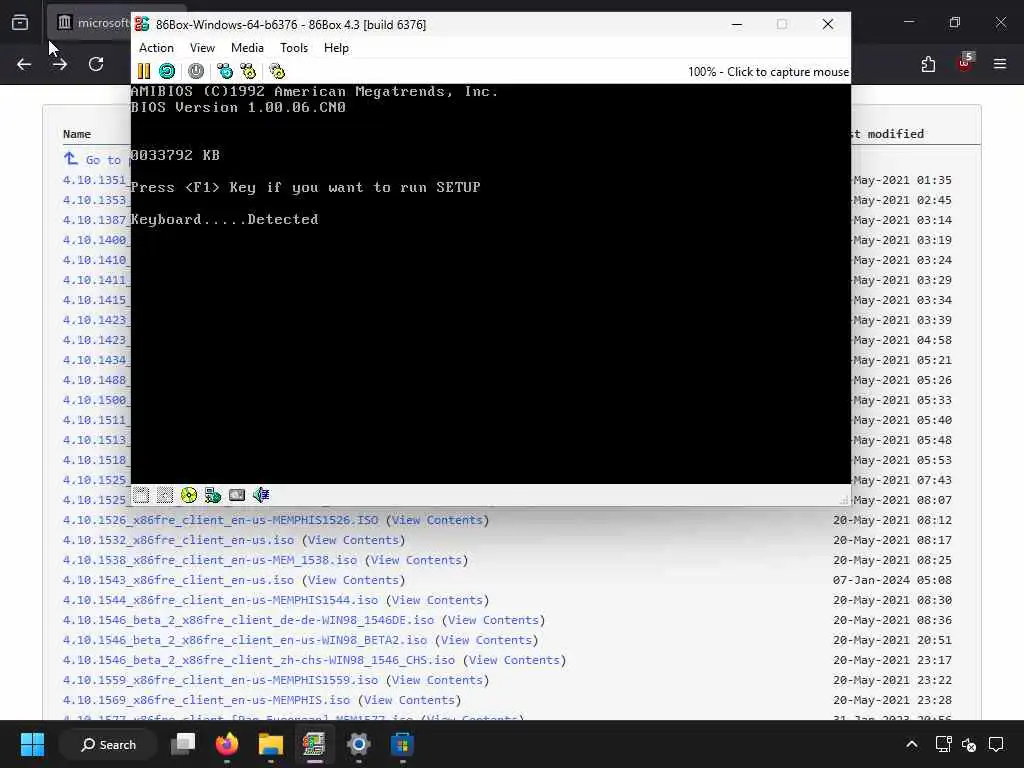Open the Windows Start menu
Viewport: 1024px width, 768px height.
point(32,744)
